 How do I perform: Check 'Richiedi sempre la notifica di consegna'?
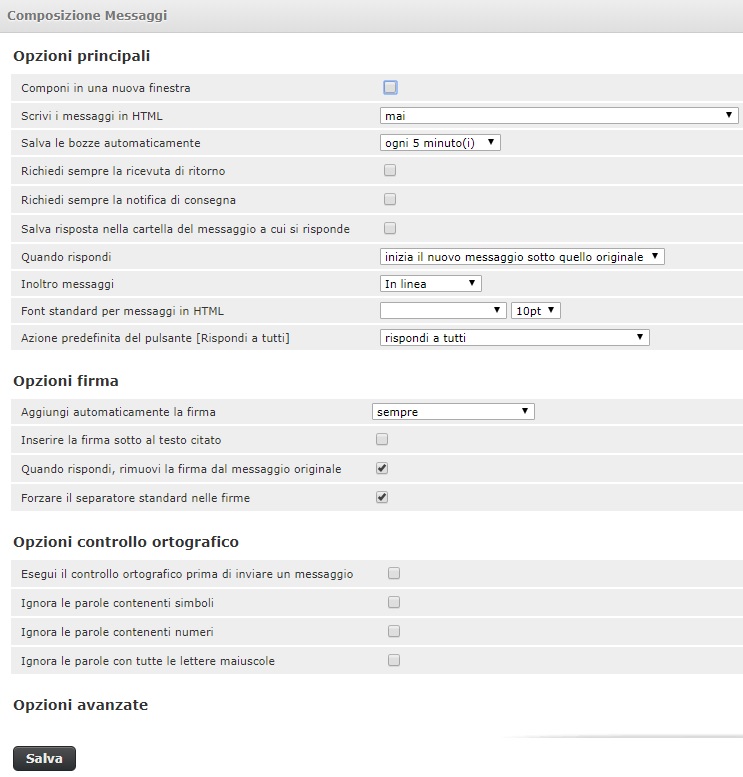point(390,199)
